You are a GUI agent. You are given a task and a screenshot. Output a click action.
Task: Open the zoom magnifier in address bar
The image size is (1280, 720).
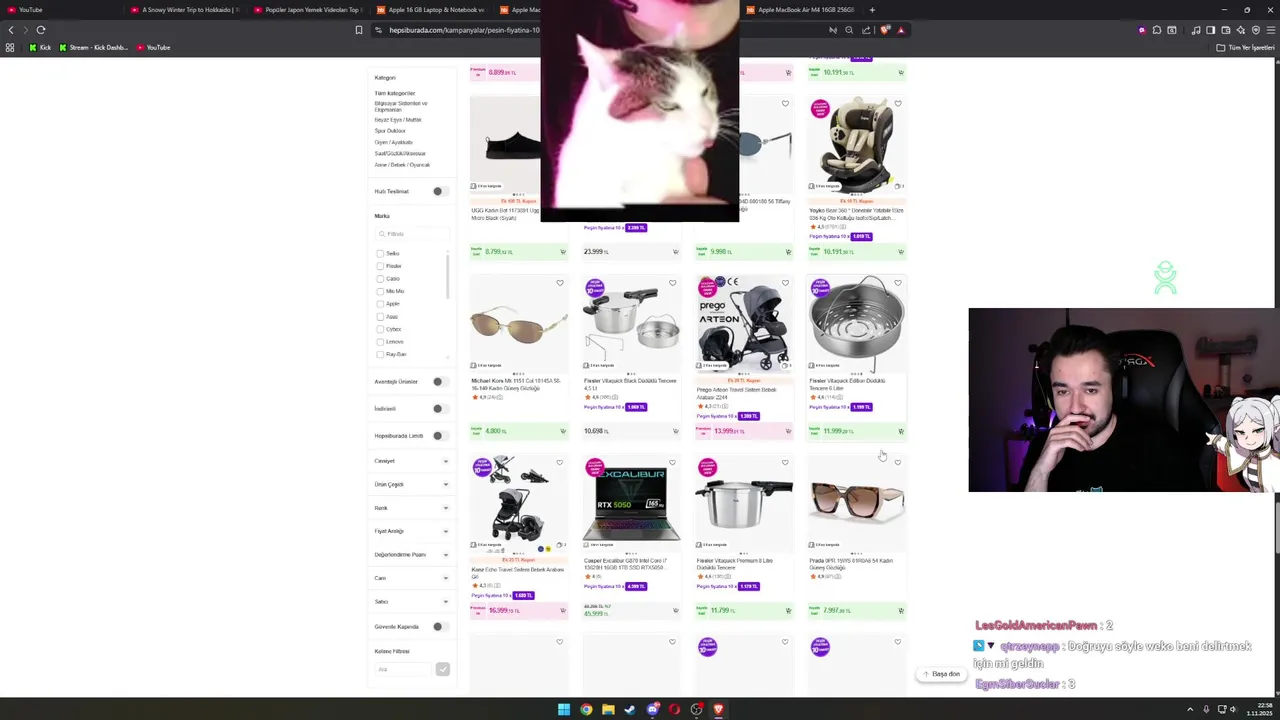coord(849,30)
